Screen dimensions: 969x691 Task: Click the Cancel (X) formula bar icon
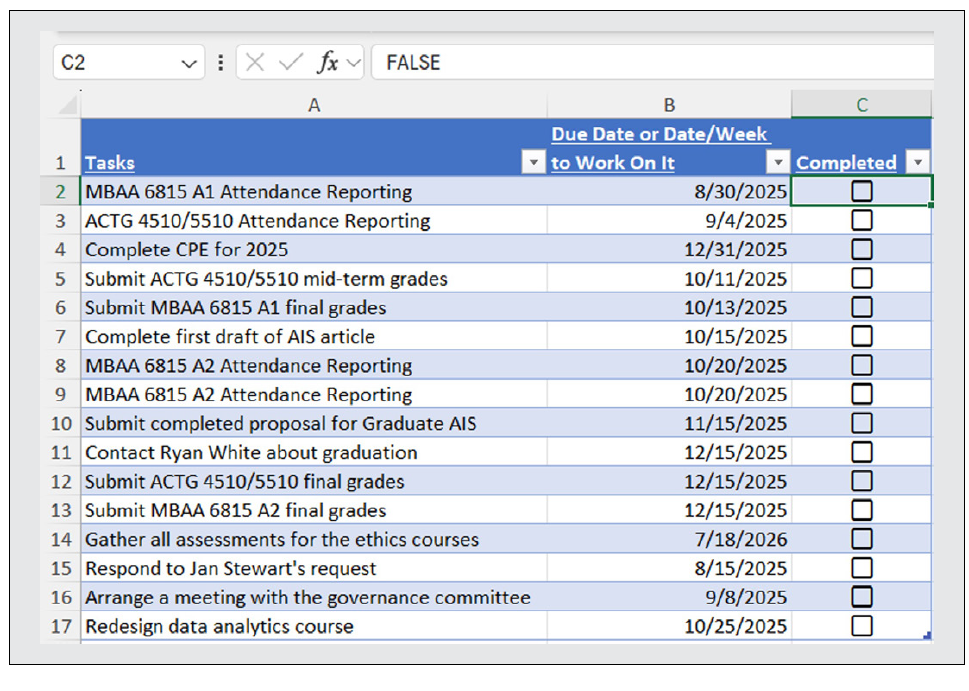coord(255,63)
